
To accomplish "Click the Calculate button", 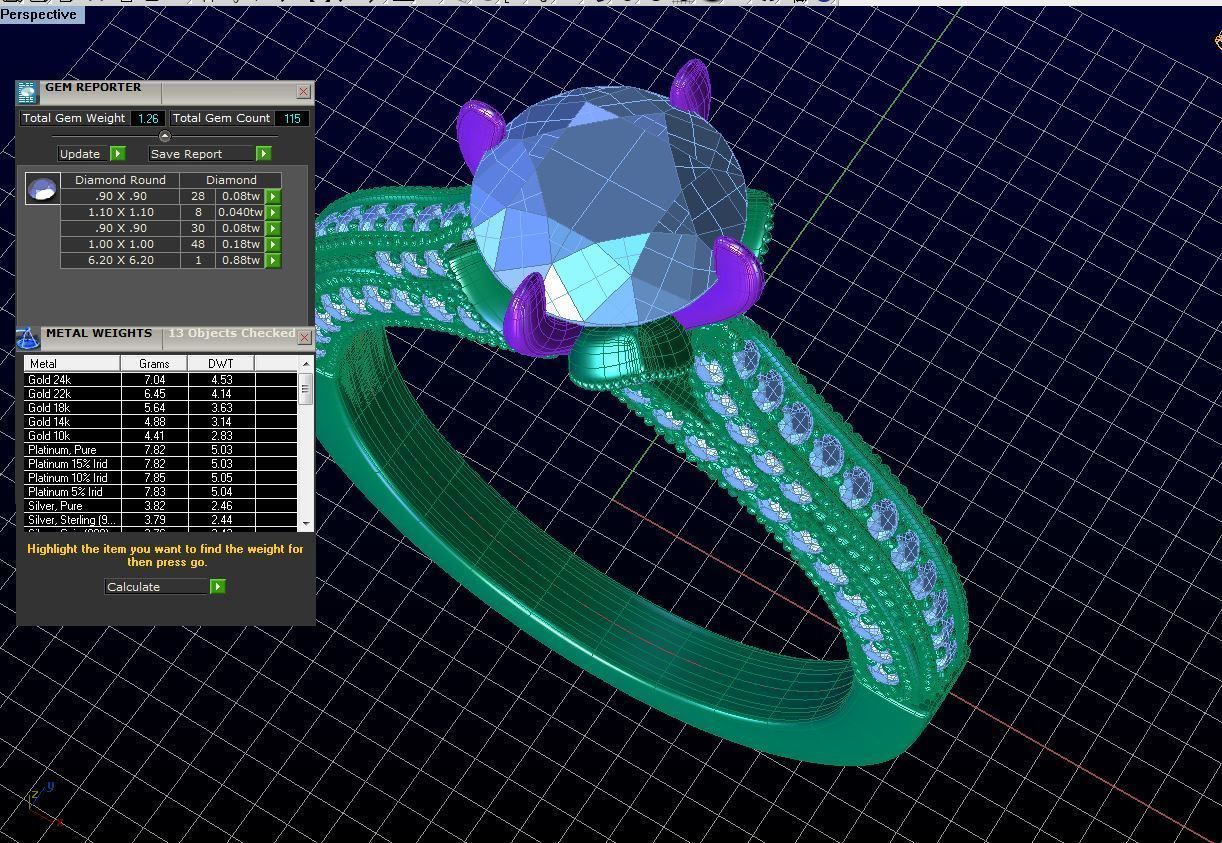I will 157,587.
